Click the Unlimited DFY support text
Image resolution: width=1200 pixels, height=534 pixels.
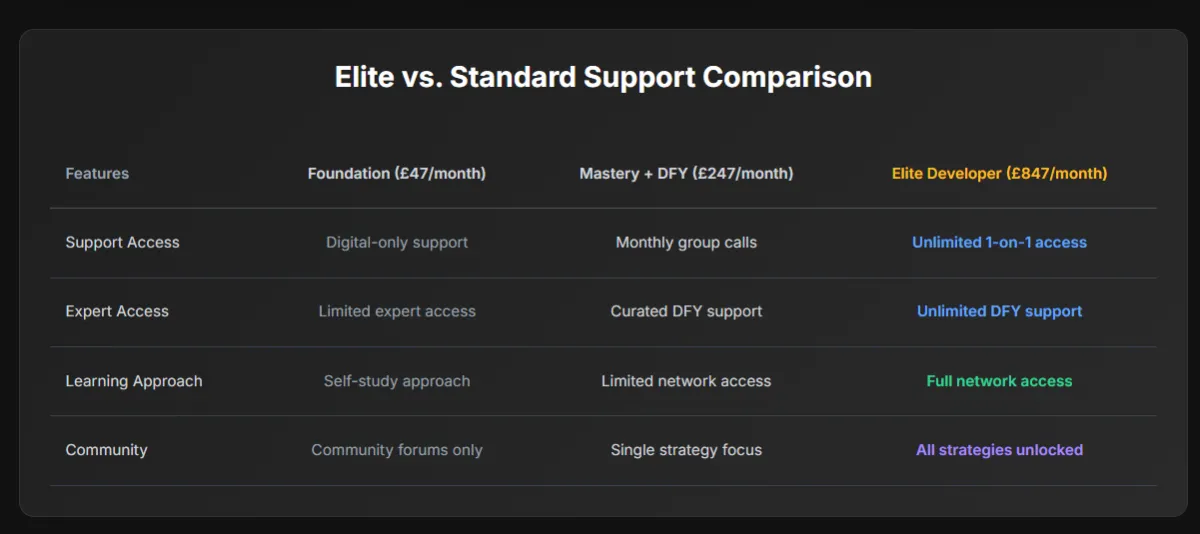999,312
